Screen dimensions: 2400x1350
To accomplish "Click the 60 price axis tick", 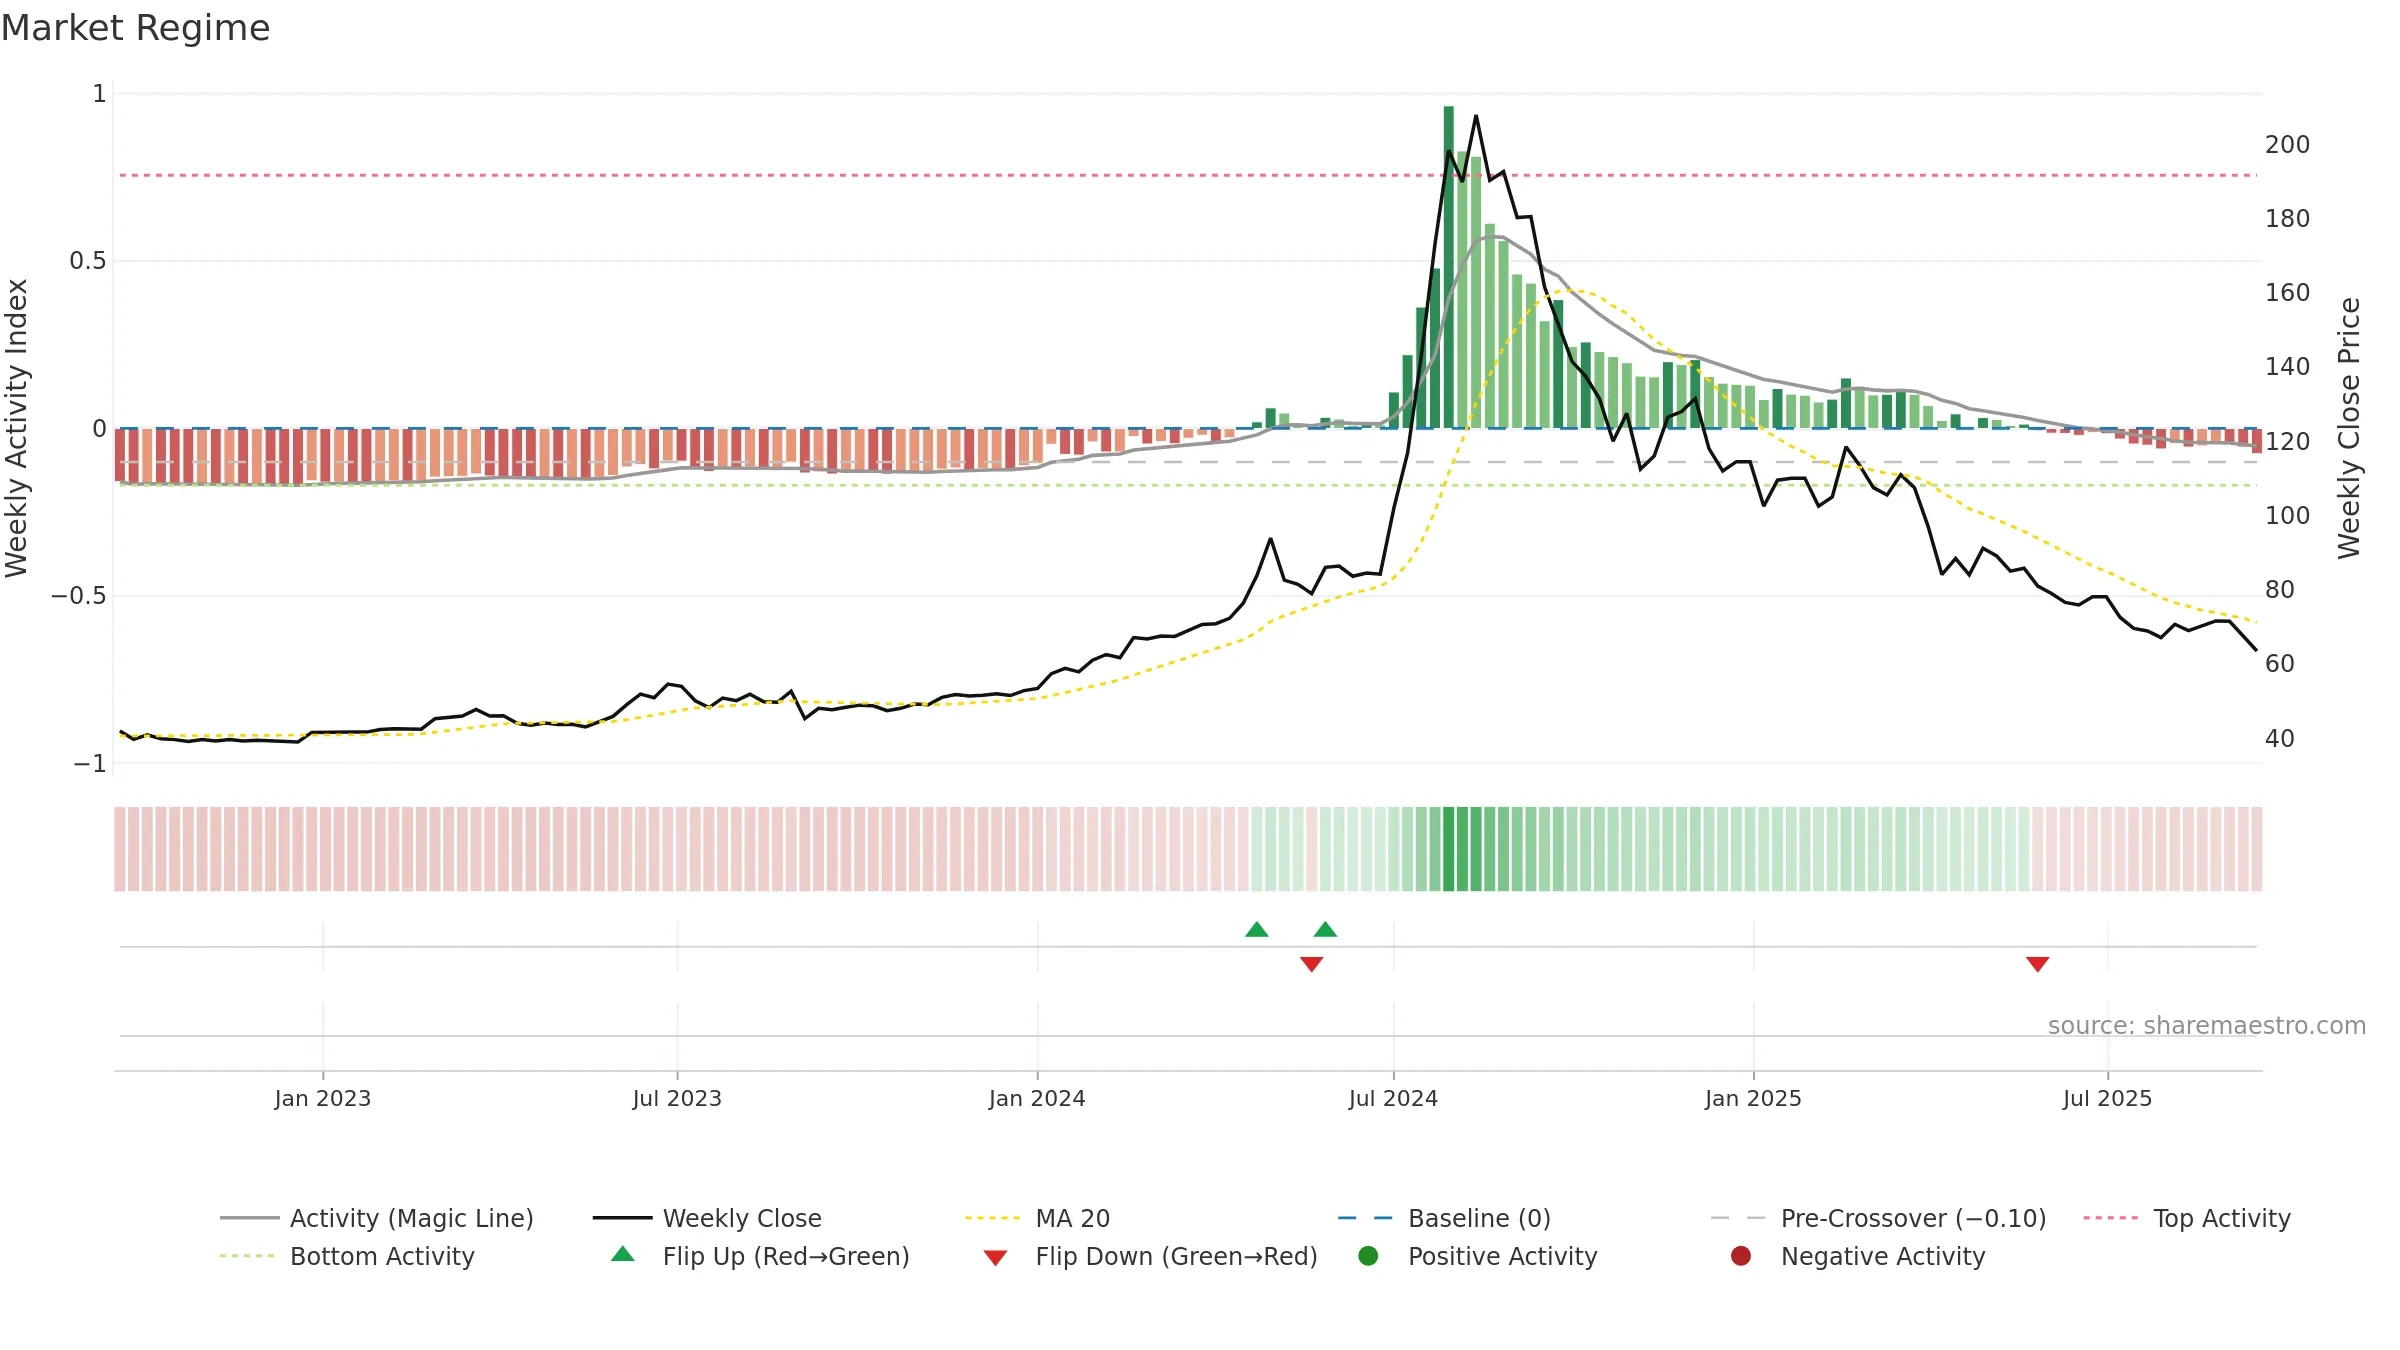I will (2280, 664).
